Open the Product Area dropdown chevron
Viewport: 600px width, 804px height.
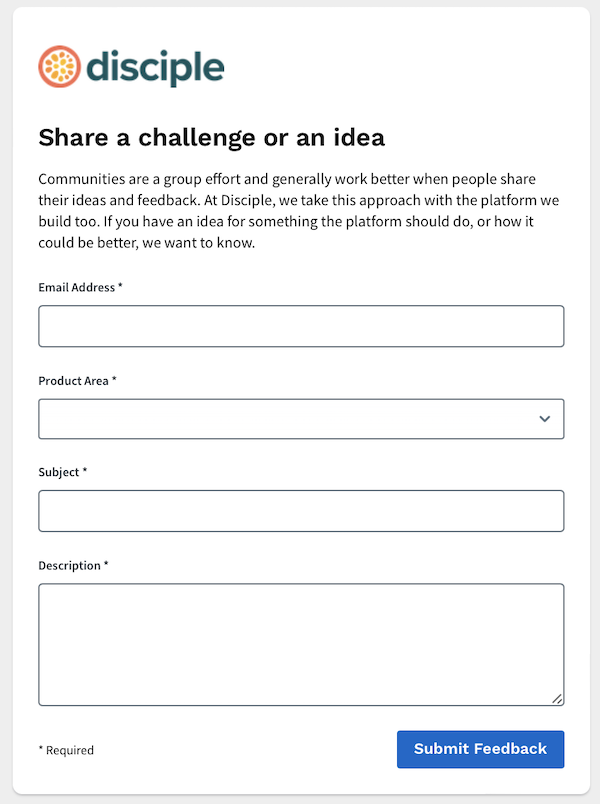coord(545,419)
